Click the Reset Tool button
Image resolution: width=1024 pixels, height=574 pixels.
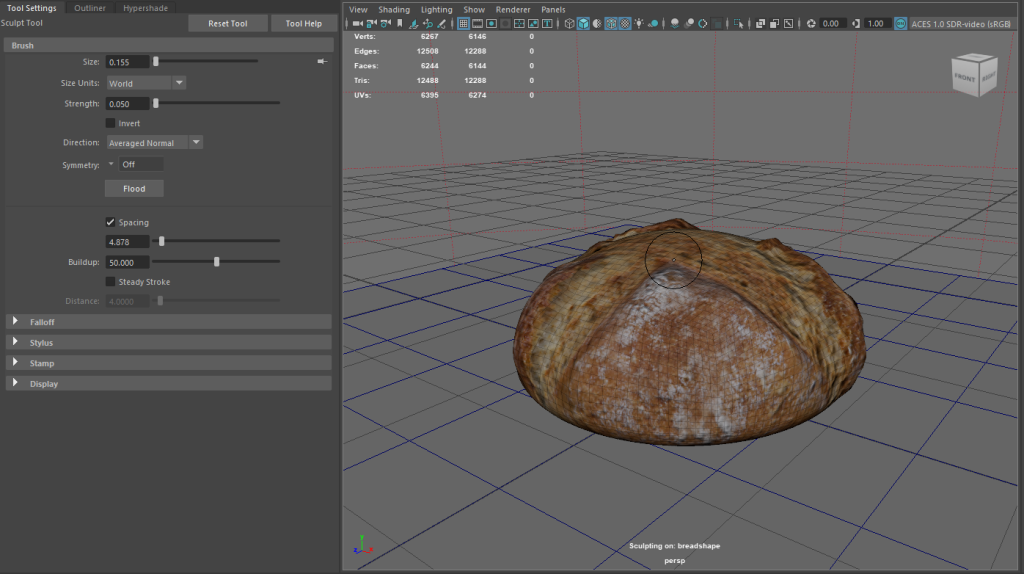228,23
